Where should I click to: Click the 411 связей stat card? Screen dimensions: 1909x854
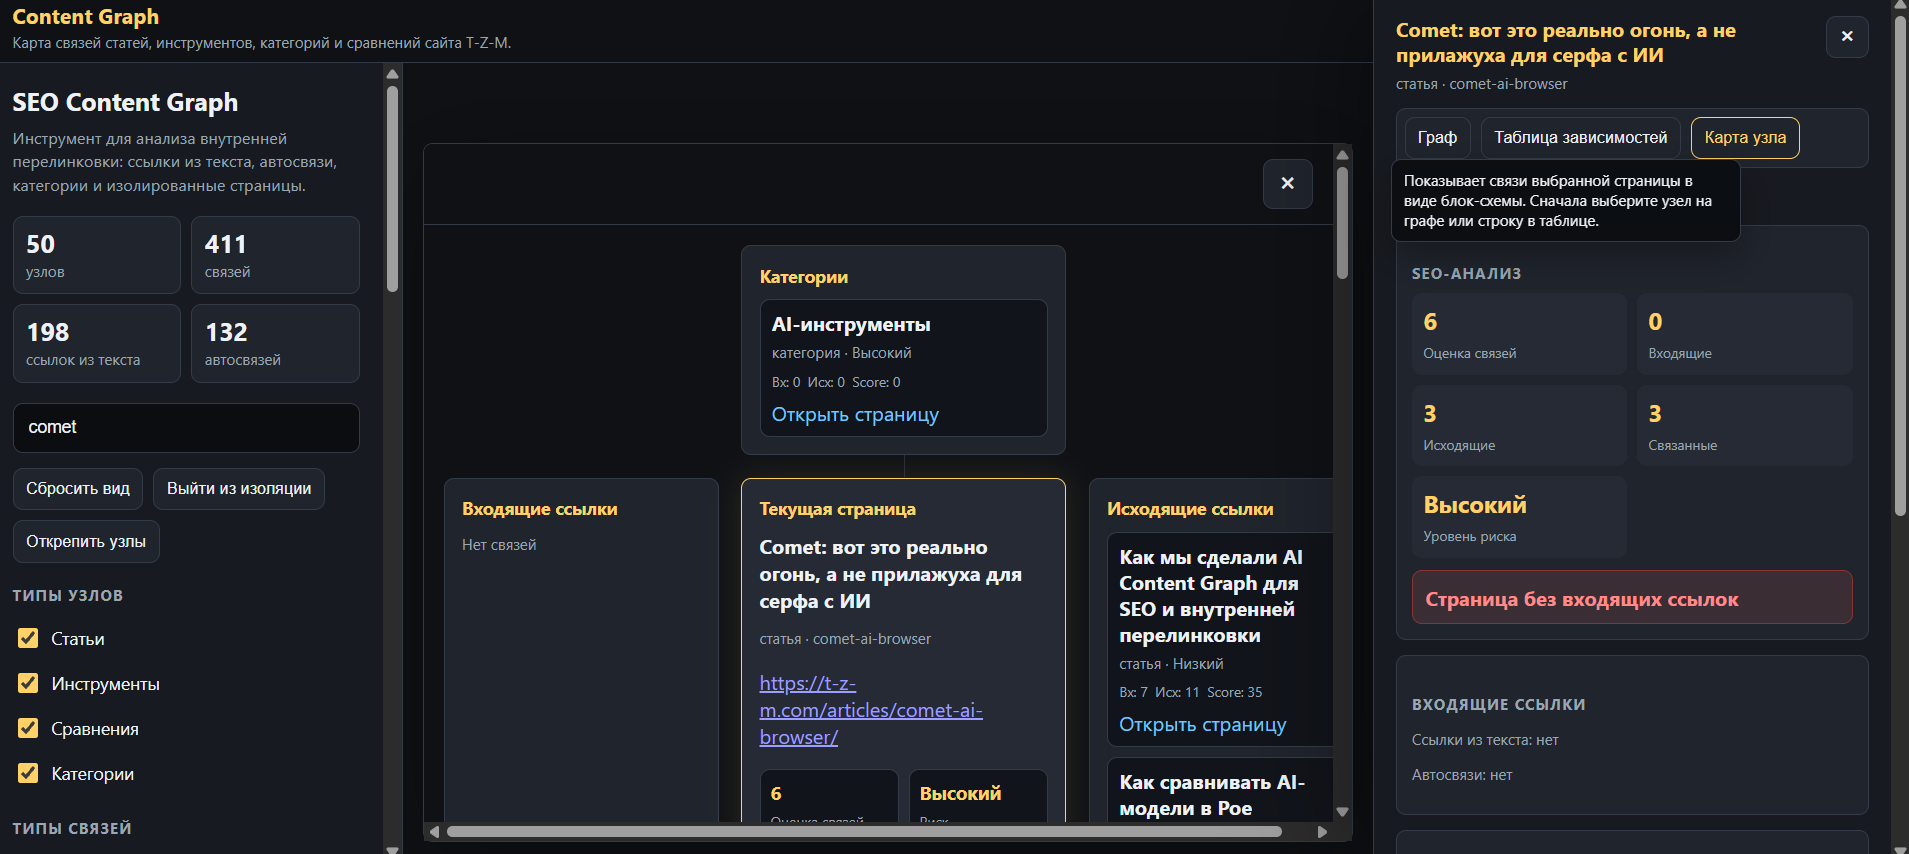275,255
